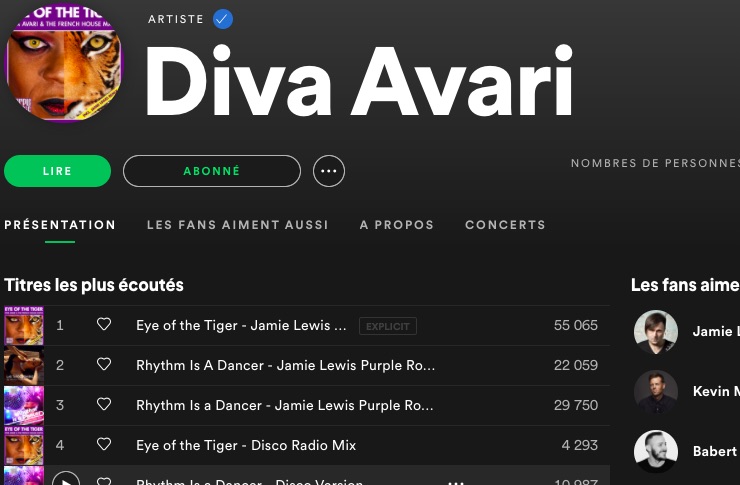The image size is (740, 485).
Task: Click the verified artist checkmark badge
Action: [x=223, y=19]
